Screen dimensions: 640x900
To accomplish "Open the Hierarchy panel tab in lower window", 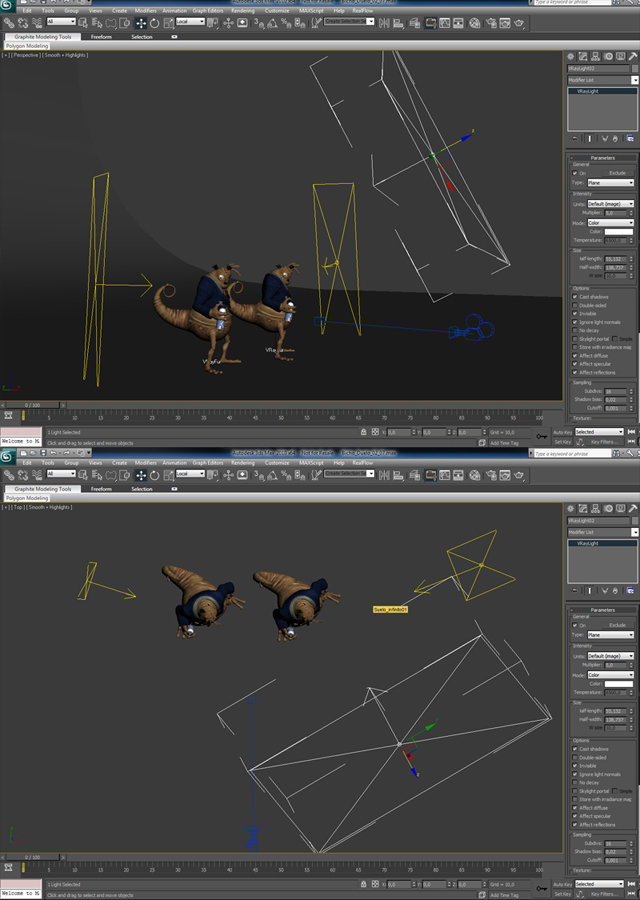I will [x=596, y=508].
